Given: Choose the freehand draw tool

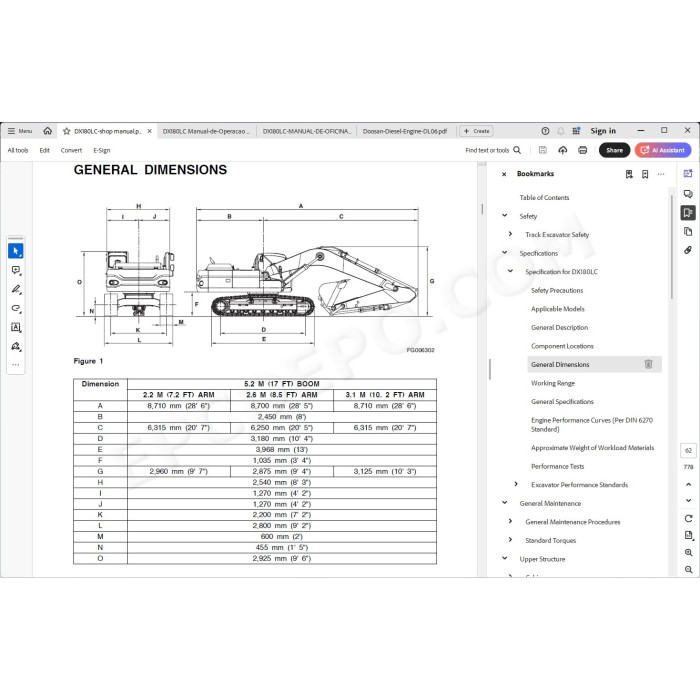Looking at the screenshot, I should (x=16, y=308).
